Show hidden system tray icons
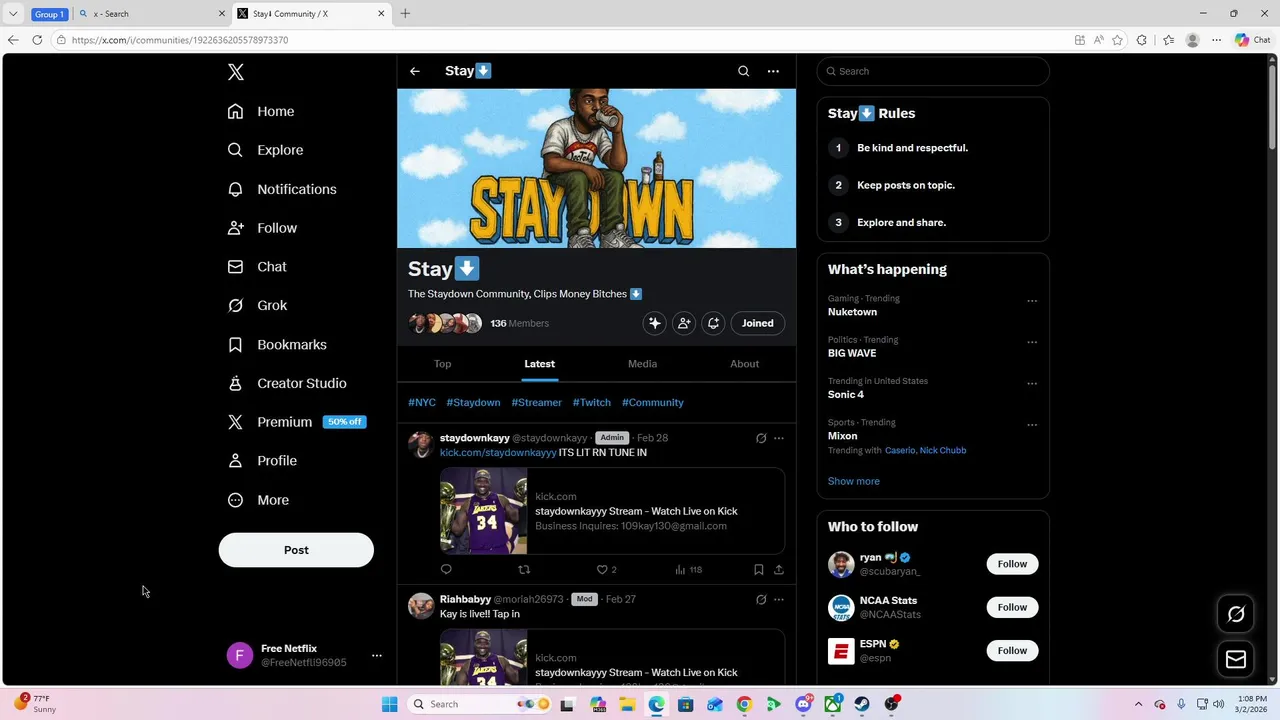The width and height of the screenshot is (1280, 720). pyautogui.click(x=1138, y=704)
